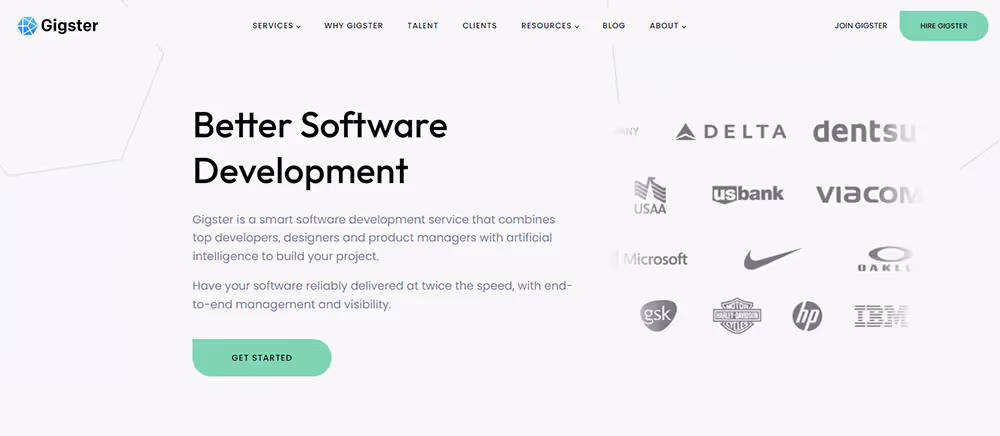Click the Viacom logo
The height and width of the screenshot is (436, 1000).
pyautogui.click(x=868, y=195)
